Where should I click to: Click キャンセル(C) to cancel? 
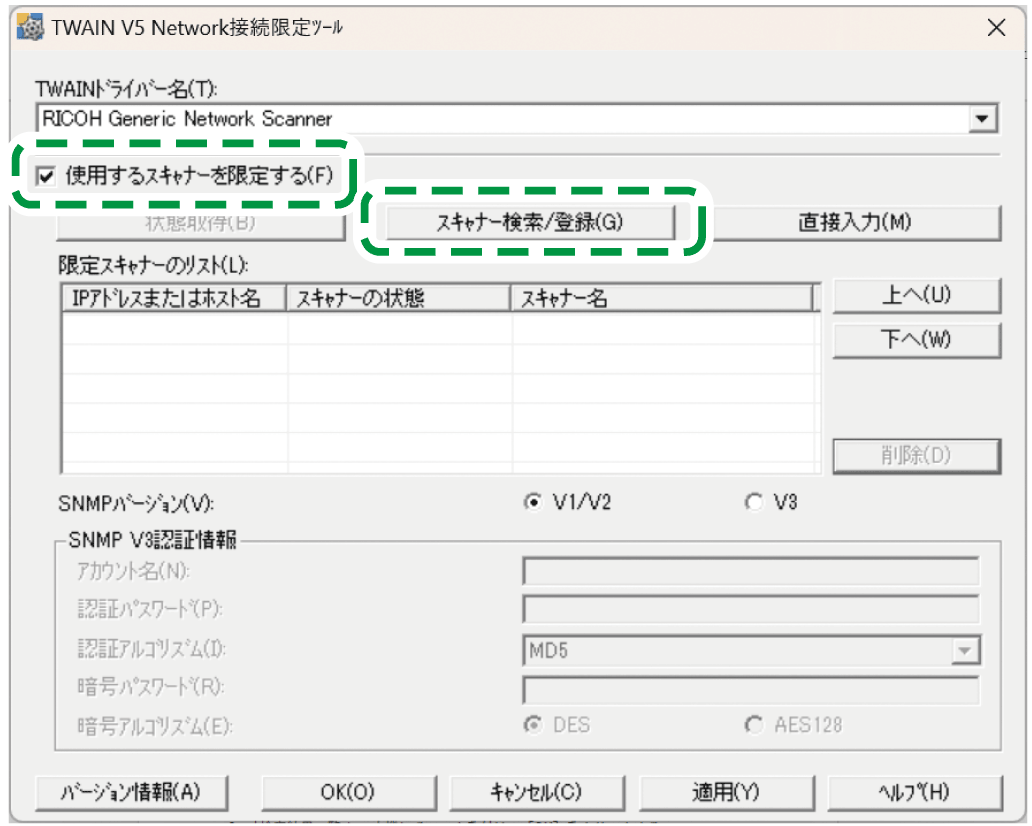pyautogui.click(x=536, y=792)
